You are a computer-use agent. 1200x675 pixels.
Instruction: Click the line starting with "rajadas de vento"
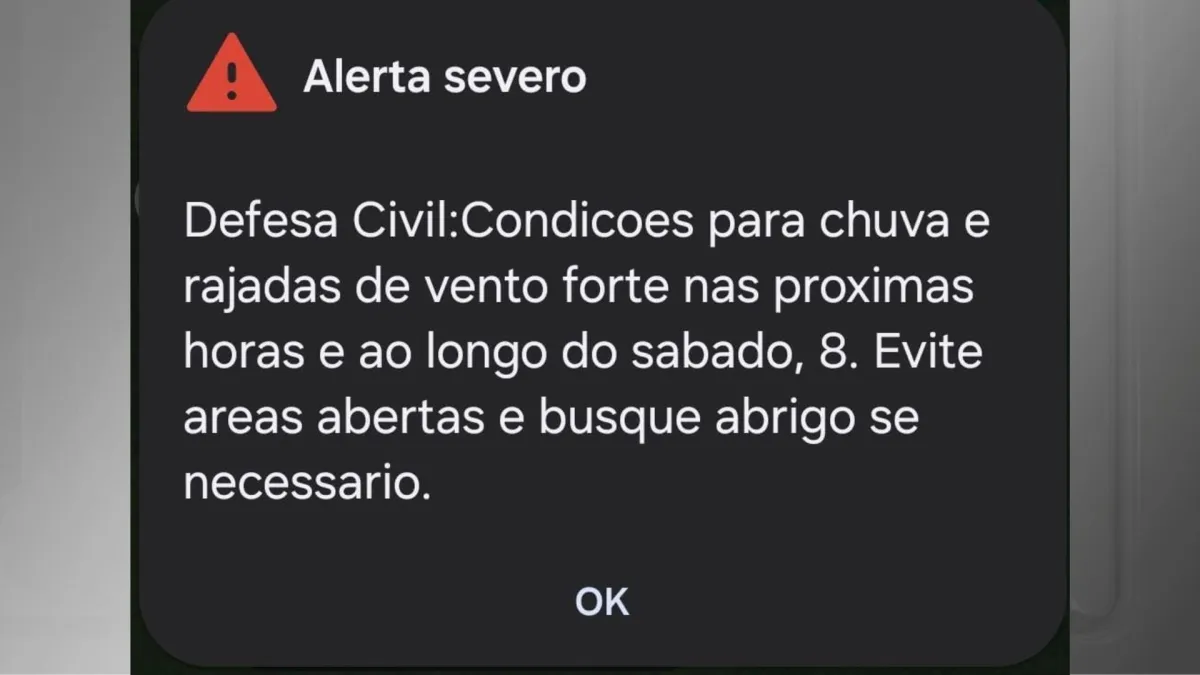579,289
